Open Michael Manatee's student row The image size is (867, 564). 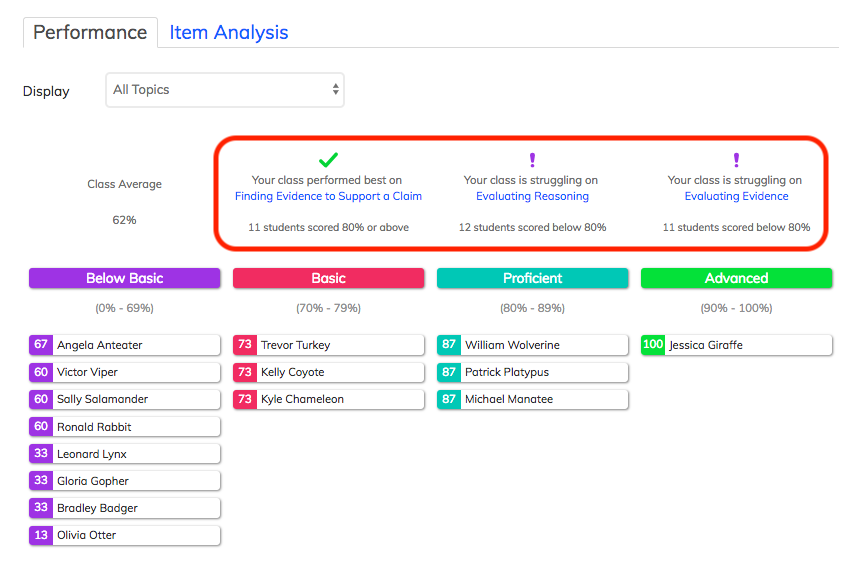click(532, 399)
